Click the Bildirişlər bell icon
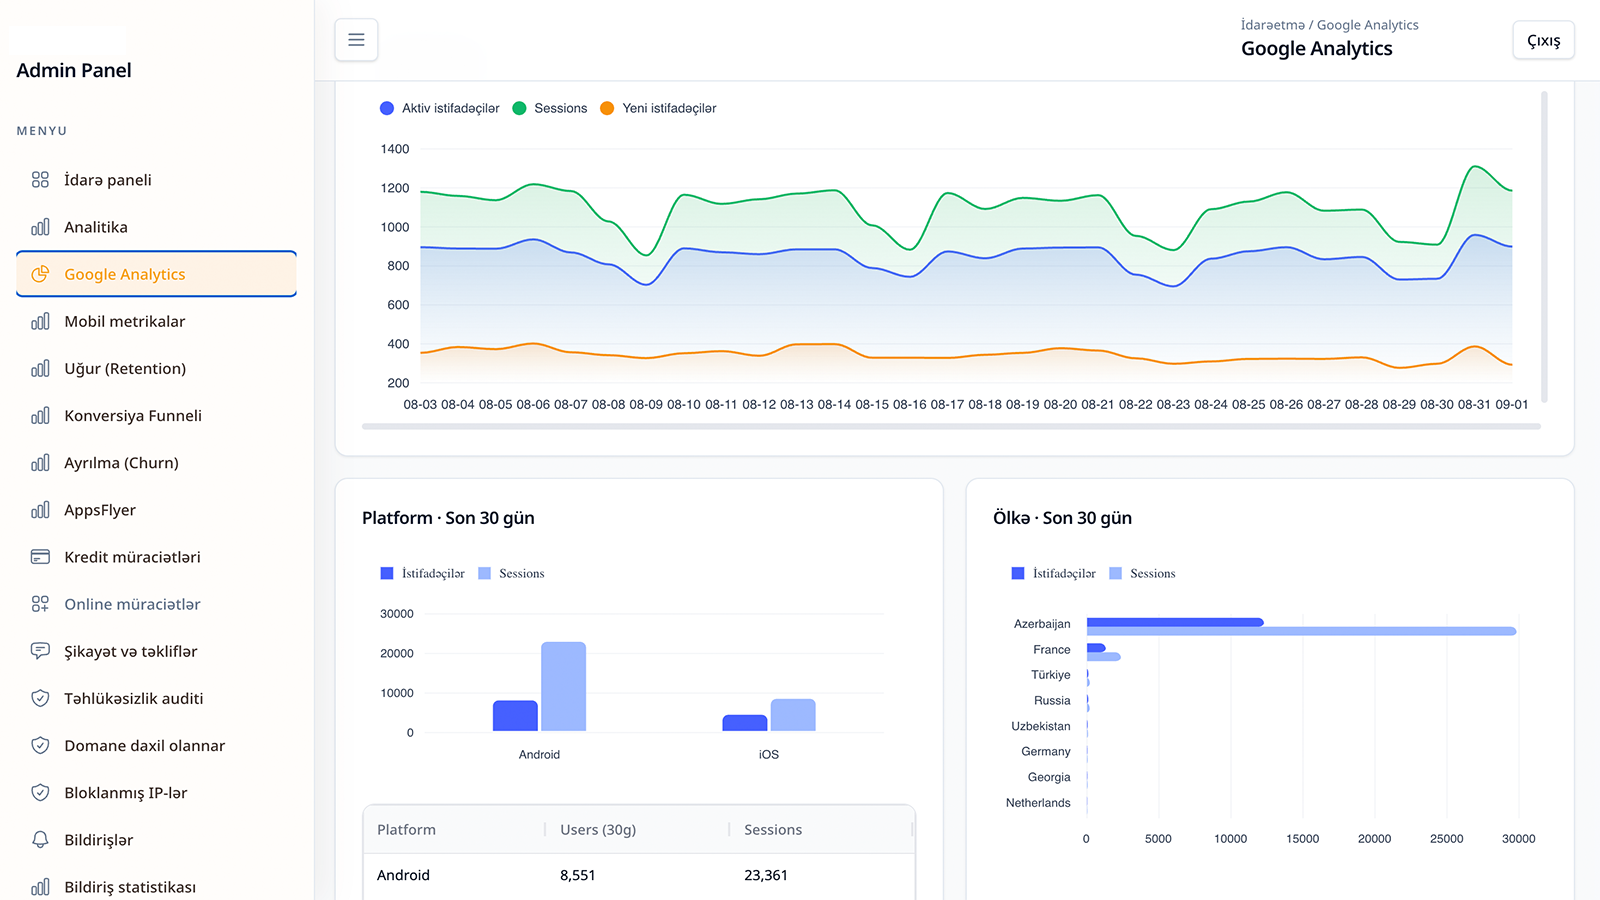 pyautogui.click(x=40, y=840)
